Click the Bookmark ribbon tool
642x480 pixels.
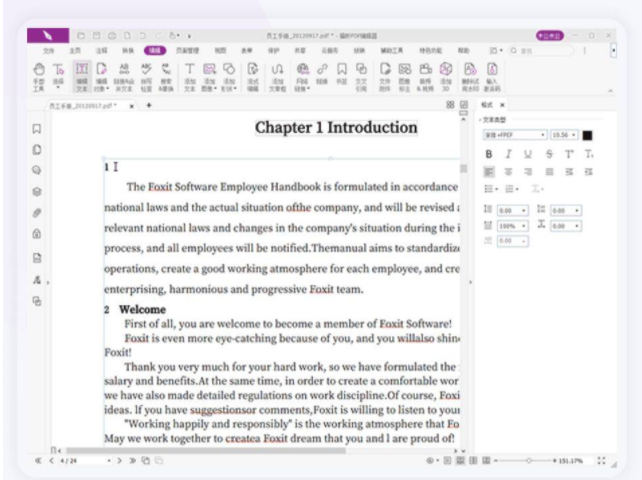click(341, 74)
